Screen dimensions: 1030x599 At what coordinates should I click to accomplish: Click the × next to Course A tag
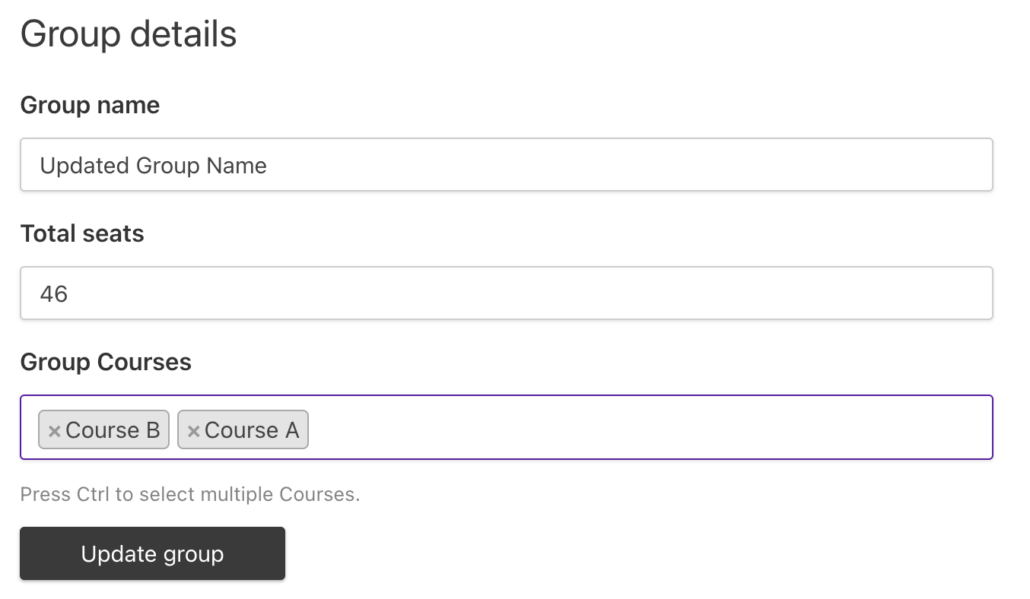tap(195, 430)
